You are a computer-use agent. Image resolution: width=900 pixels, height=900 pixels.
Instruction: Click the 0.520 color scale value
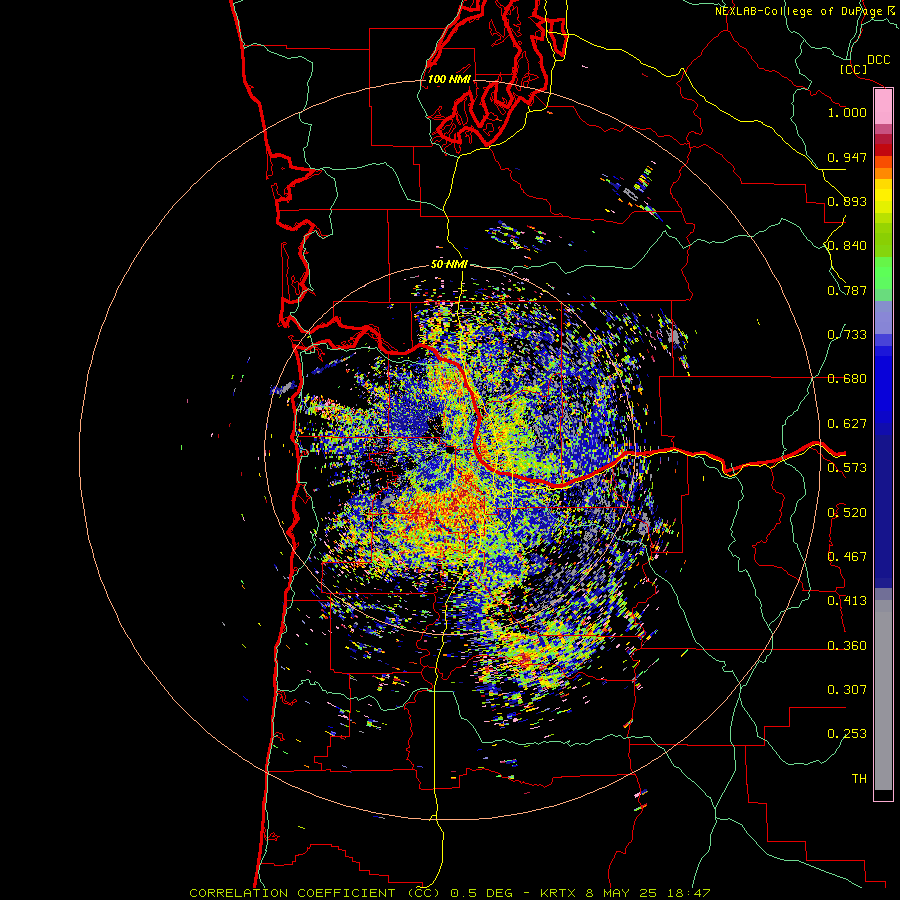(847, 513)
